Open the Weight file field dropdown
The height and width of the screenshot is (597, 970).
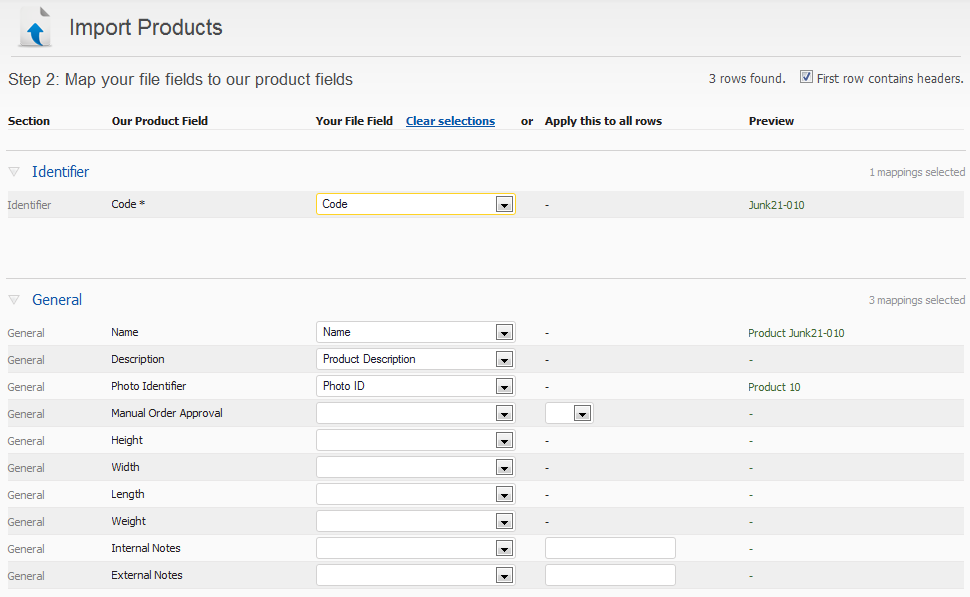(x=416, y=522)
